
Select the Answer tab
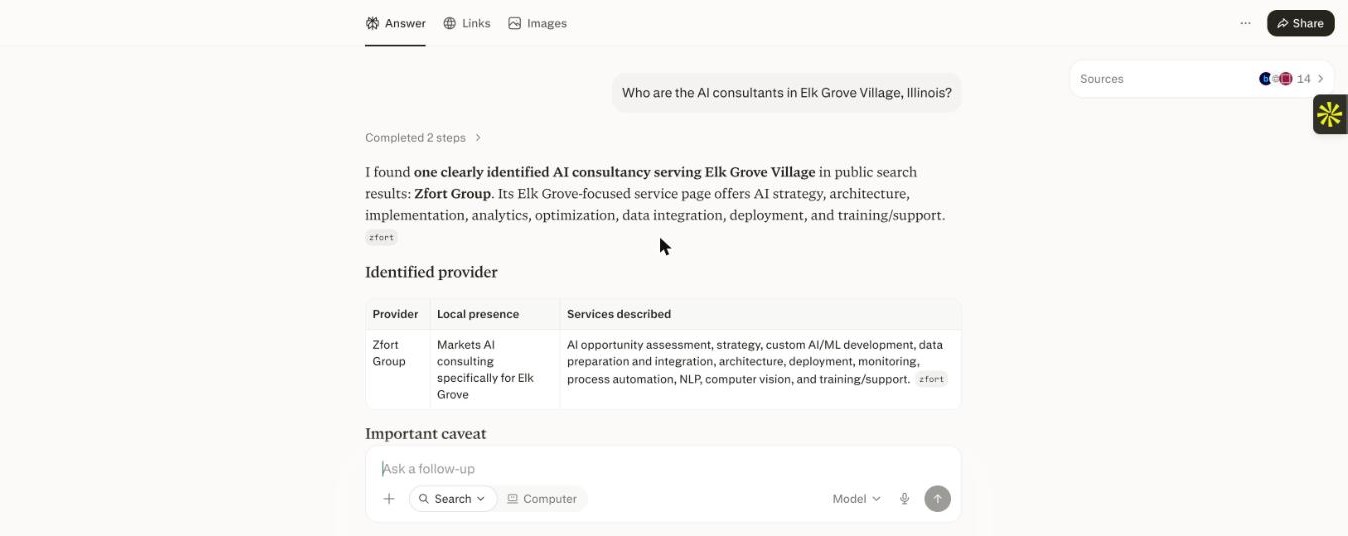coord(395,23)
